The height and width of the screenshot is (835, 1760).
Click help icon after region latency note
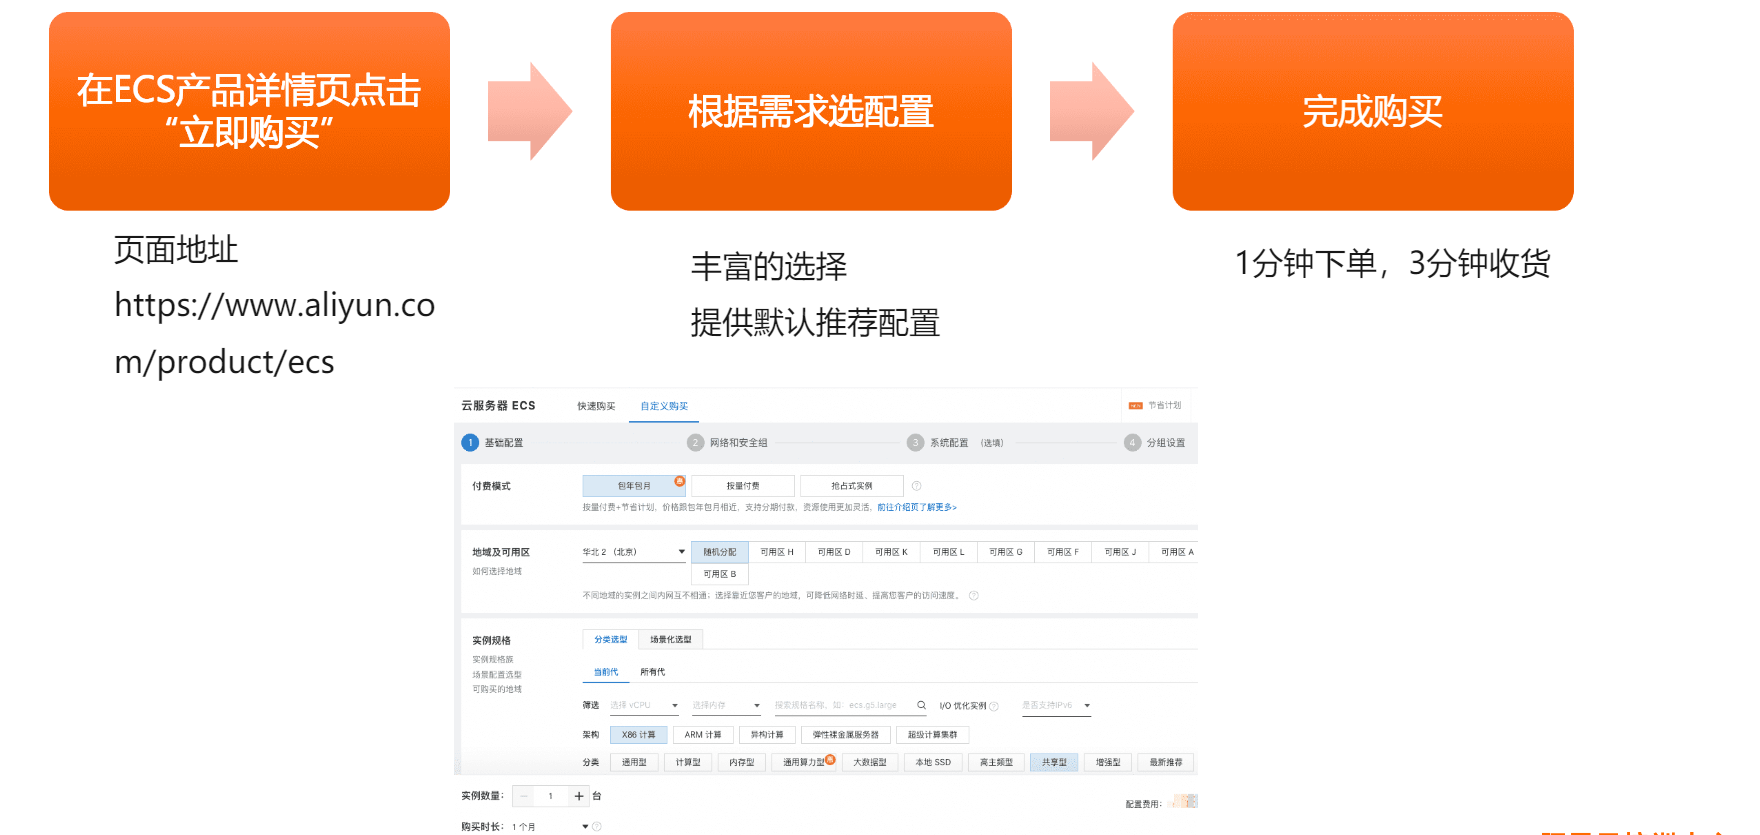click(973, 596)
